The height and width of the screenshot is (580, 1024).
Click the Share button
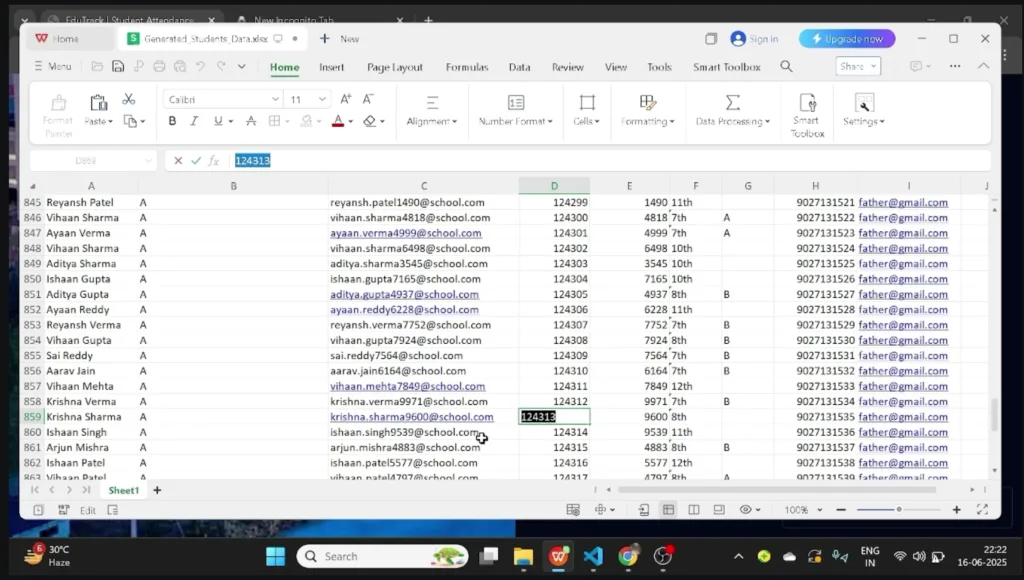857,66
